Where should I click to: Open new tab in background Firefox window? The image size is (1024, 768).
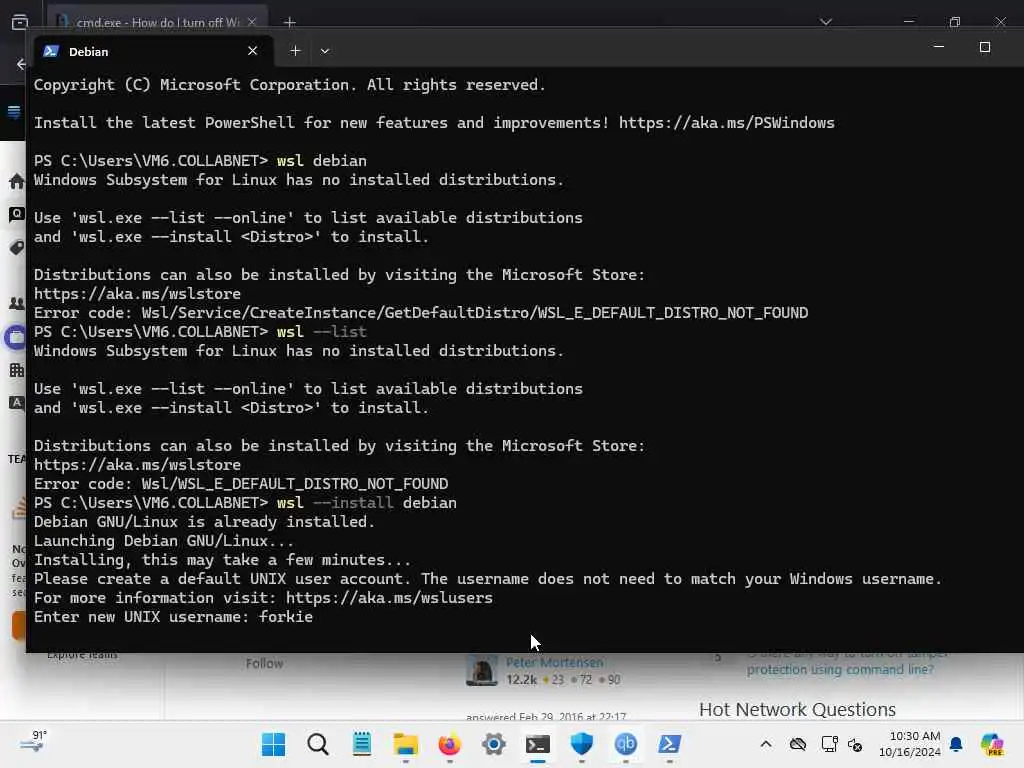[x=290, y=23]
